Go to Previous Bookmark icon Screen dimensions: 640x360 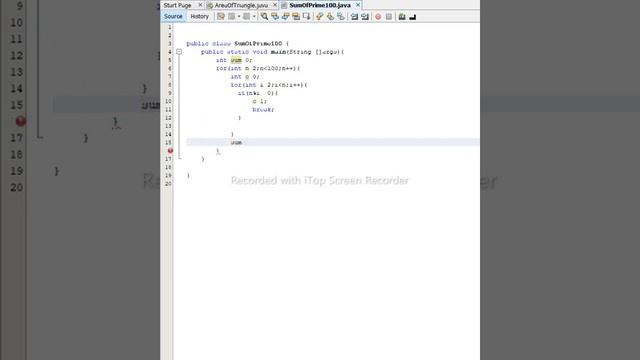(319, 16)
